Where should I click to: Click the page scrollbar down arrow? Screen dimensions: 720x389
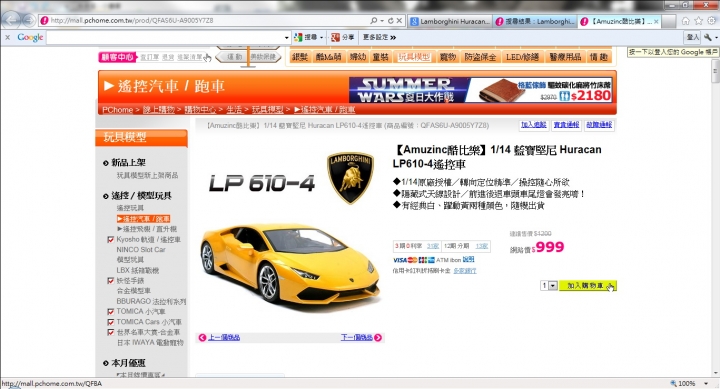(714, 373)
